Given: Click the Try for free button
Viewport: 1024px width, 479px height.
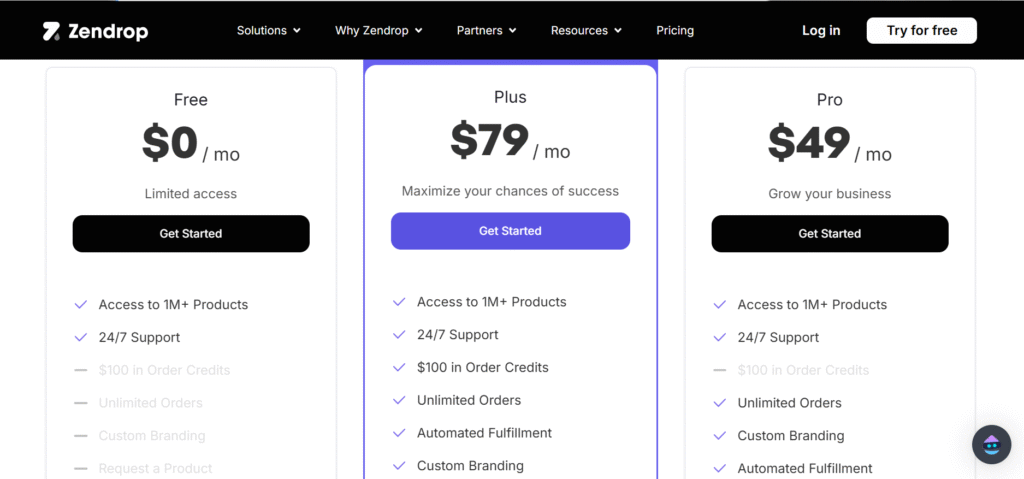Looking at the screenshot, I should pos(921,31).
